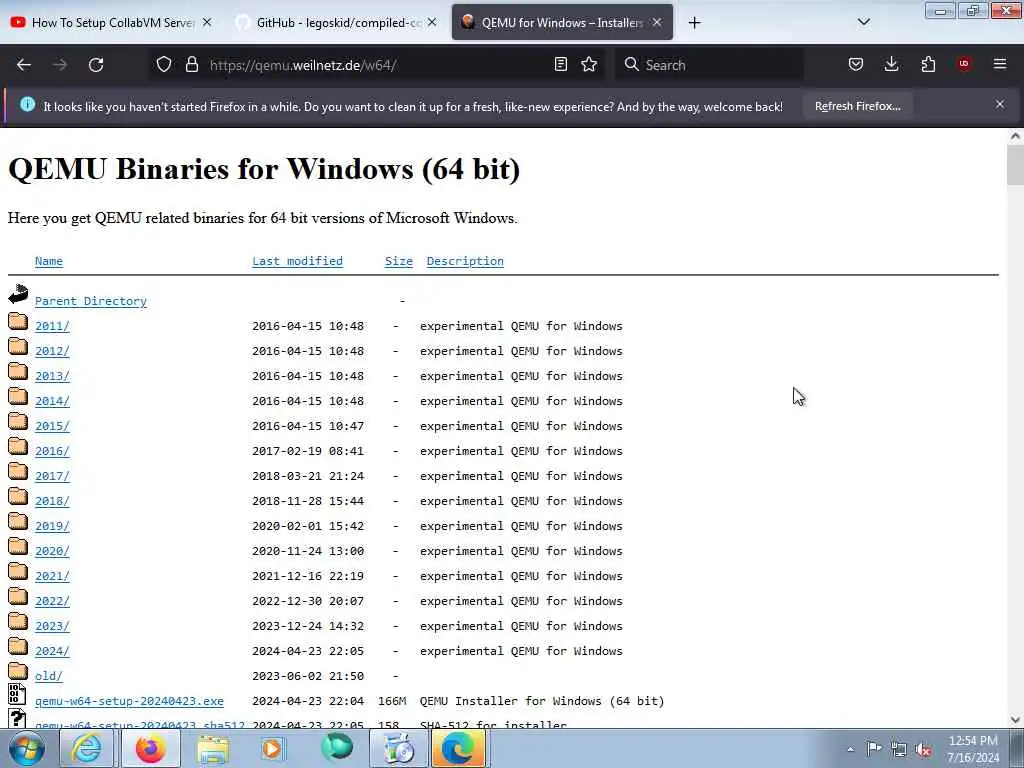The width and height of the screenshot is (1024, 768).
Task: Expand the list all tabs chevron
Action: tap(863, 22)
